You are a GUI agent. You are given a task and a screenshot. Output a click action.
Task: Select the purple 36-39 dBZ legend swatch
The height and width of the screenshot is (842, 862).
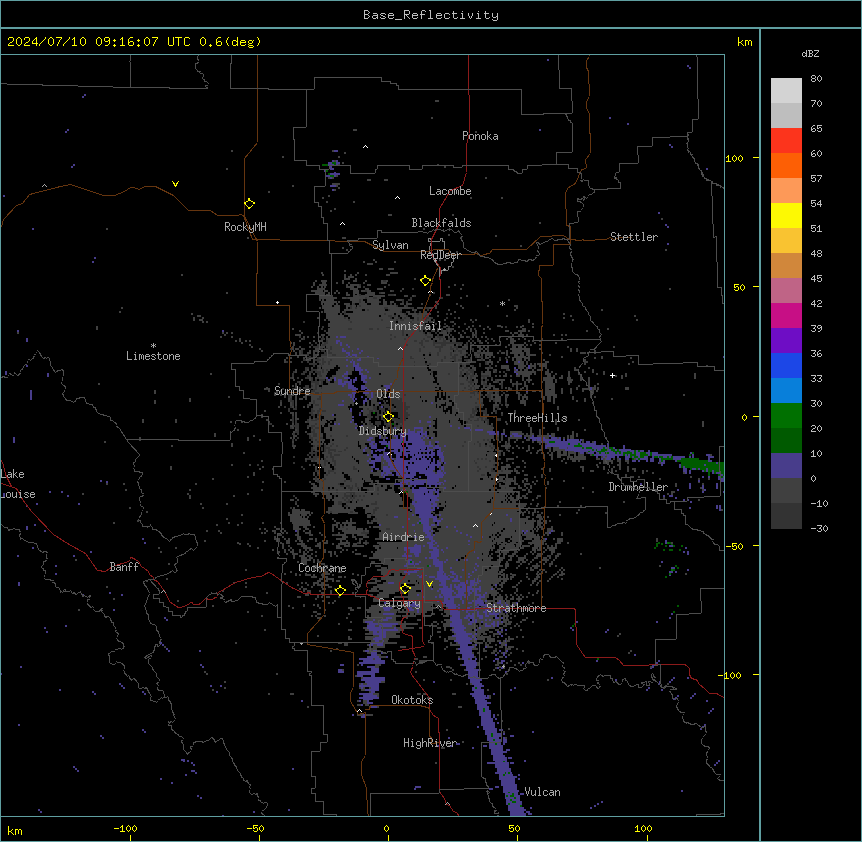786,341
